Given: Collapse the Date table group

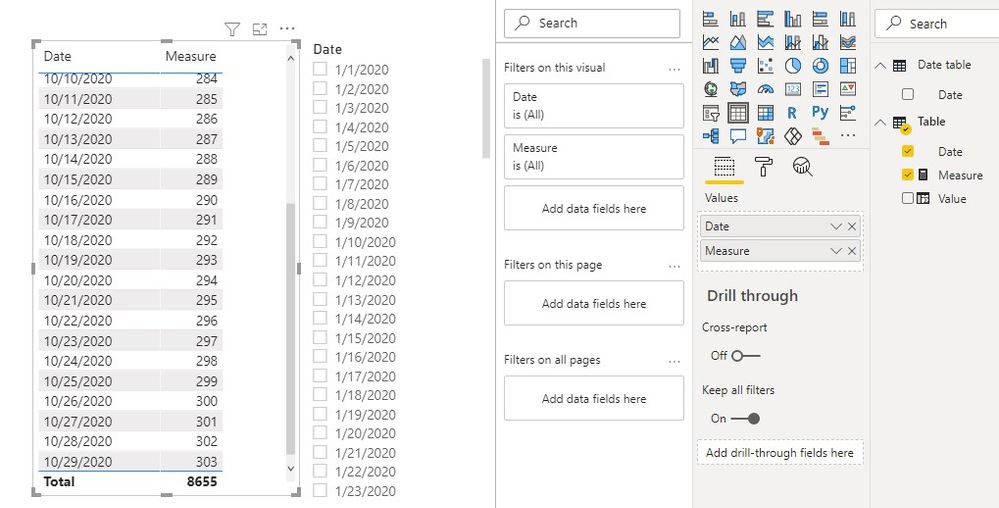Looking at the screenshot, I should pos(881,65).
